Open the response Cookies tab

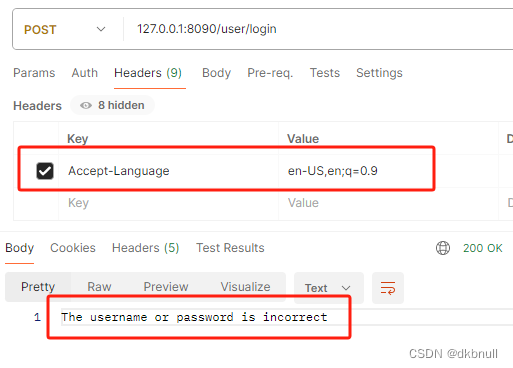73,248
